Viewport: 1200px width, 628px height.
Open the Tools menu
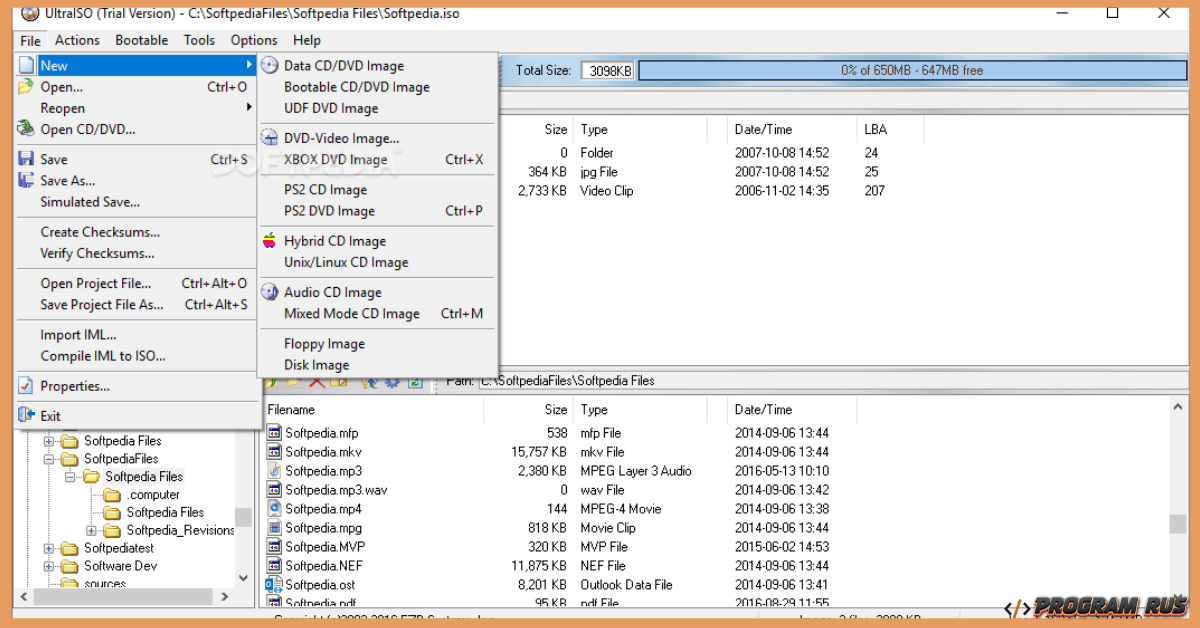198,40
